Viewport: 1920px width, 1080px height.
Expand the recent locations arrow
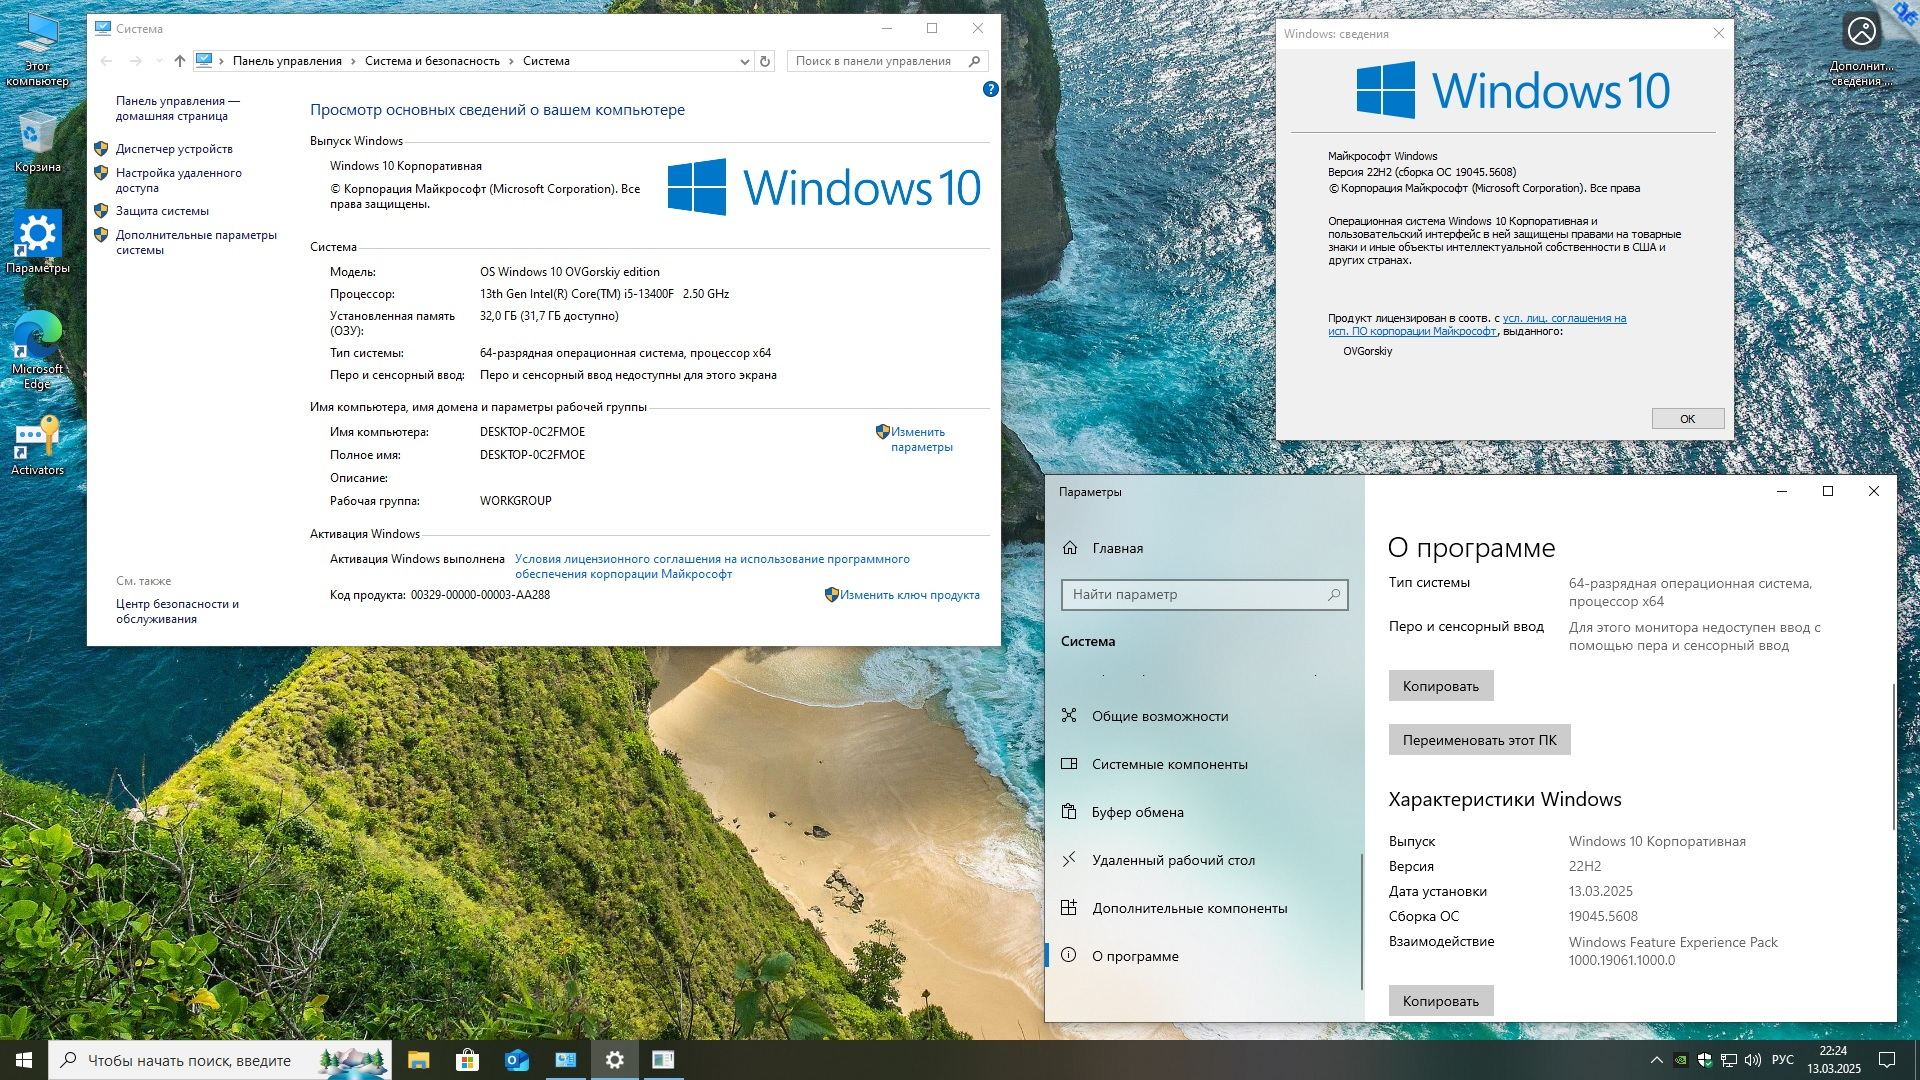[x=158, y=61]
